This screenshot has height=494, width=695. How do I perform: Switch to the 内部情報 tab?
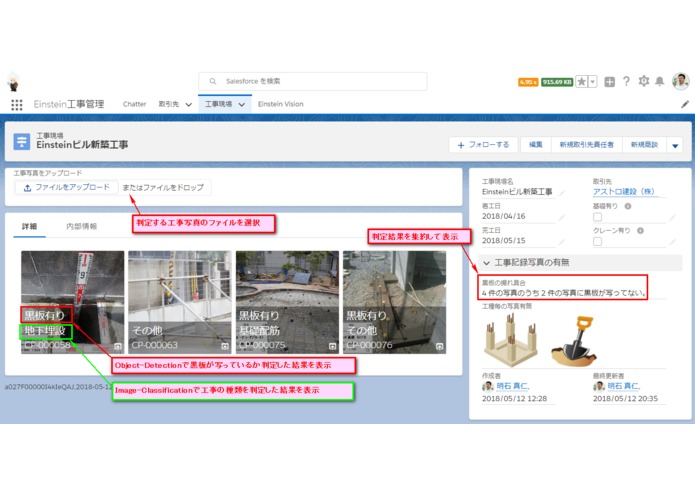[x=82, y=226]
